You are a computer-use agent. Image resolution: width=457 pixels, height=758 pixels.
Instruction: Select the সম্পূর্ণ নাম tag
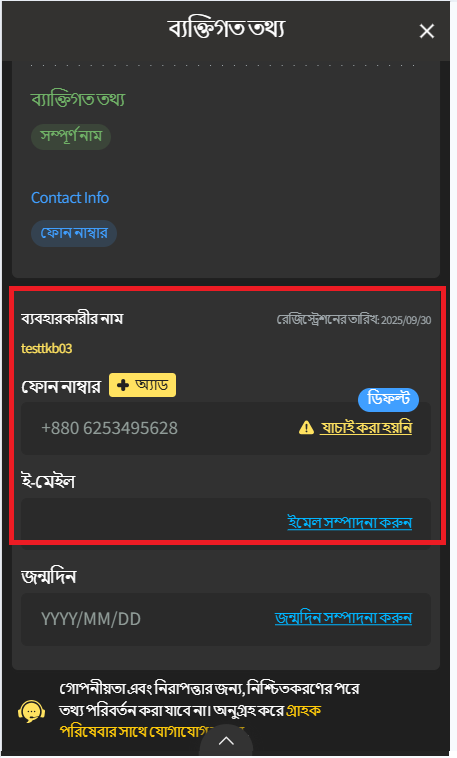coord(71,136)
